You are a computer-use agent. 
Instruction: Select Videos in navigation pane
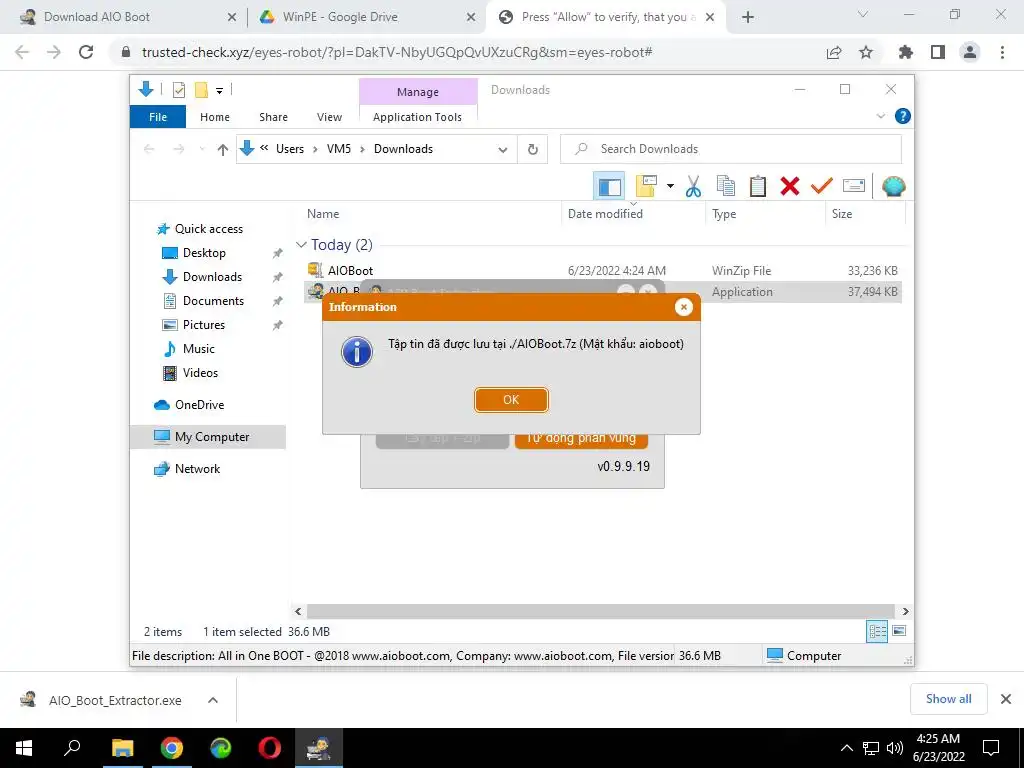tap(200, 373)
